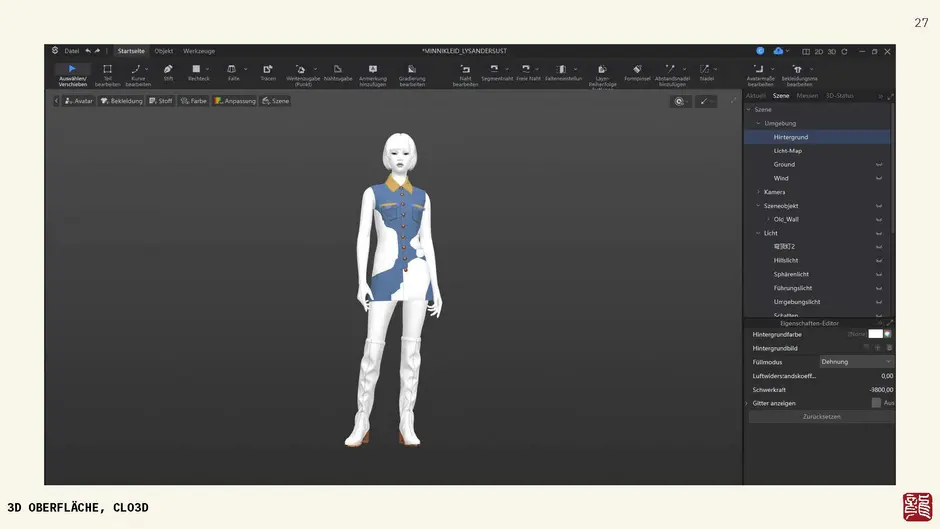Collapse the Umgebung tree node
Screen dimensions: 940x529
(758, 123)
